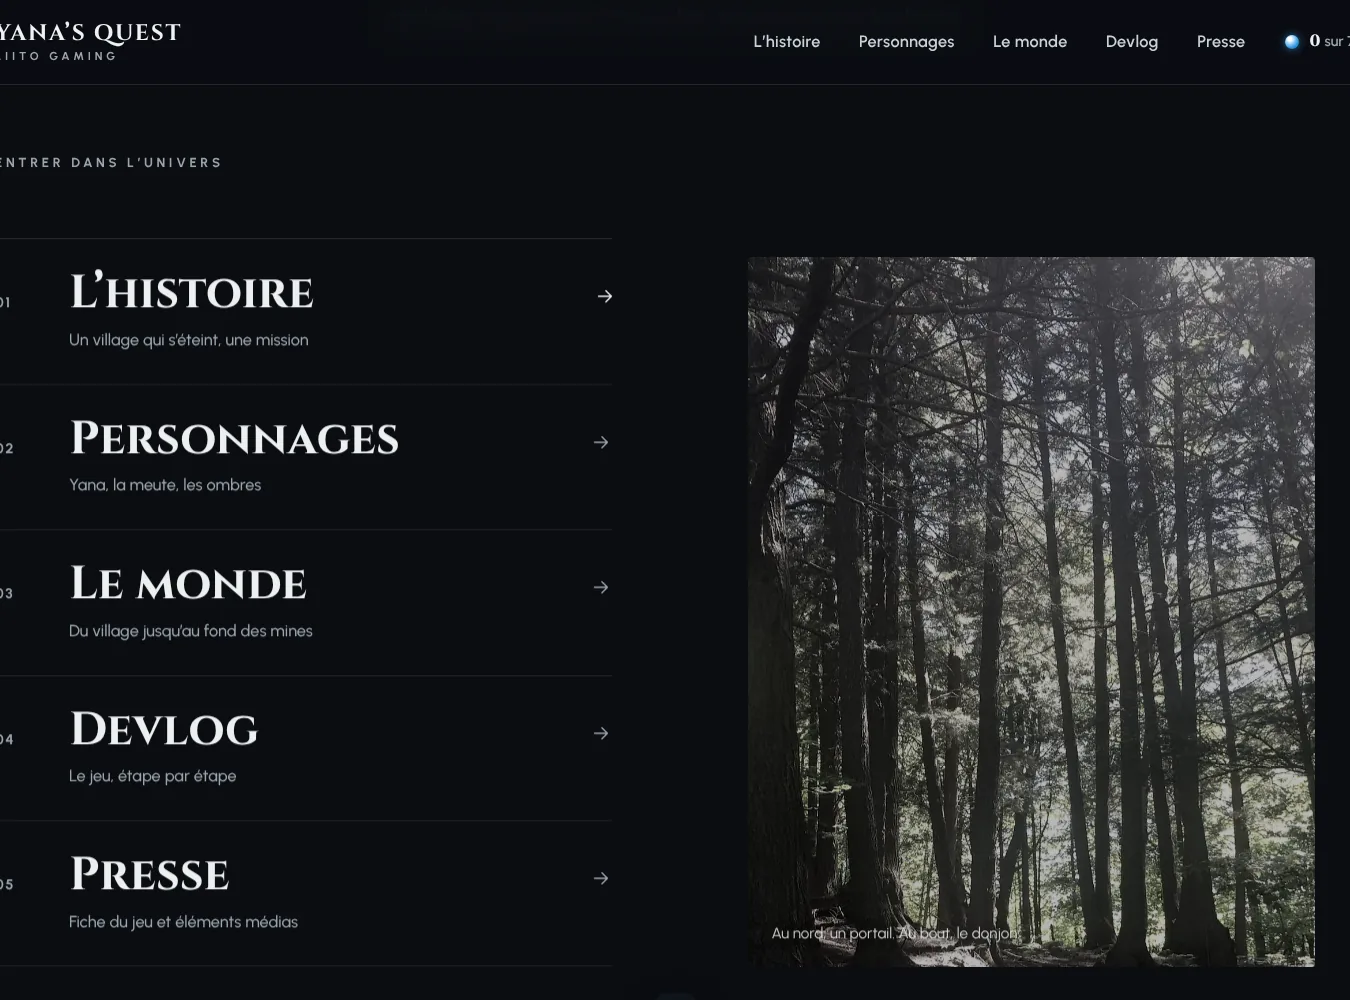Click the arrow icon beside Presse
Screen dimensions: 1350x1000
(x=601, y=878)
